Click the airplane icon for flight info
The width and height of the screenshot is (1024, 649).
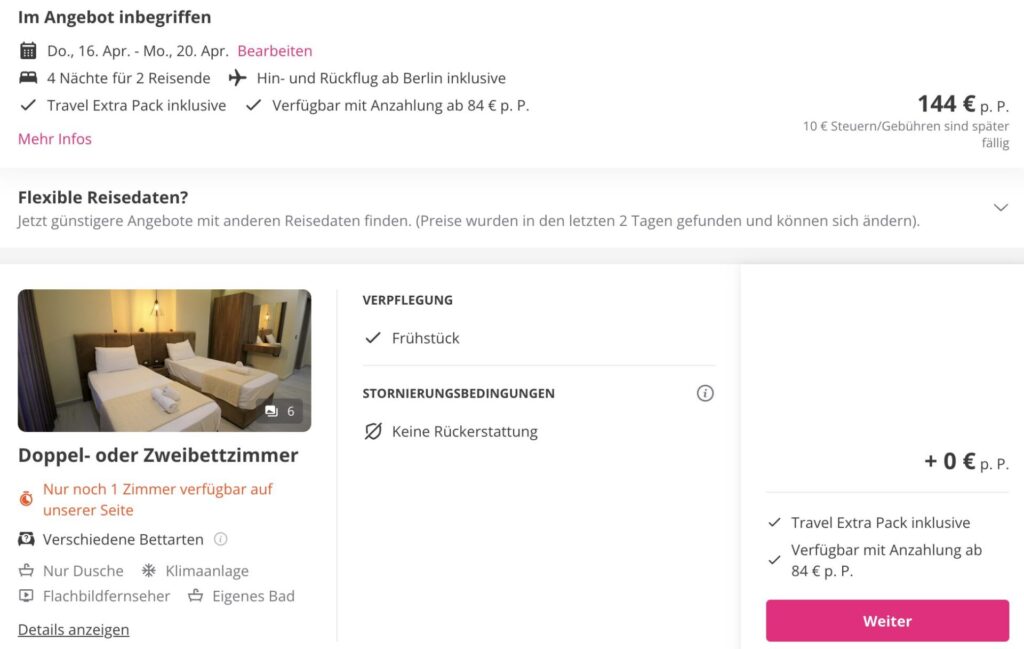coord(237,78)
